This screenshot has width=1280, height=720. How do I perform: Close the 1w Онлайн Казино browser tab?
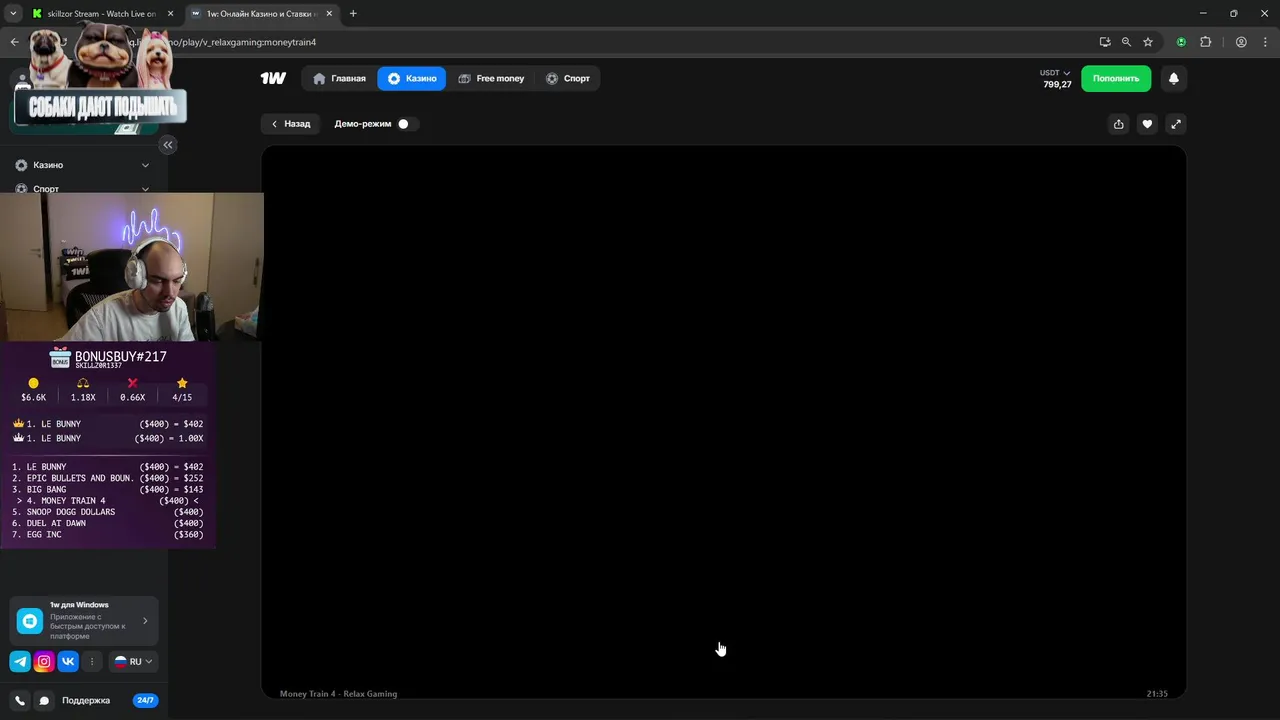tap(329, 14)
